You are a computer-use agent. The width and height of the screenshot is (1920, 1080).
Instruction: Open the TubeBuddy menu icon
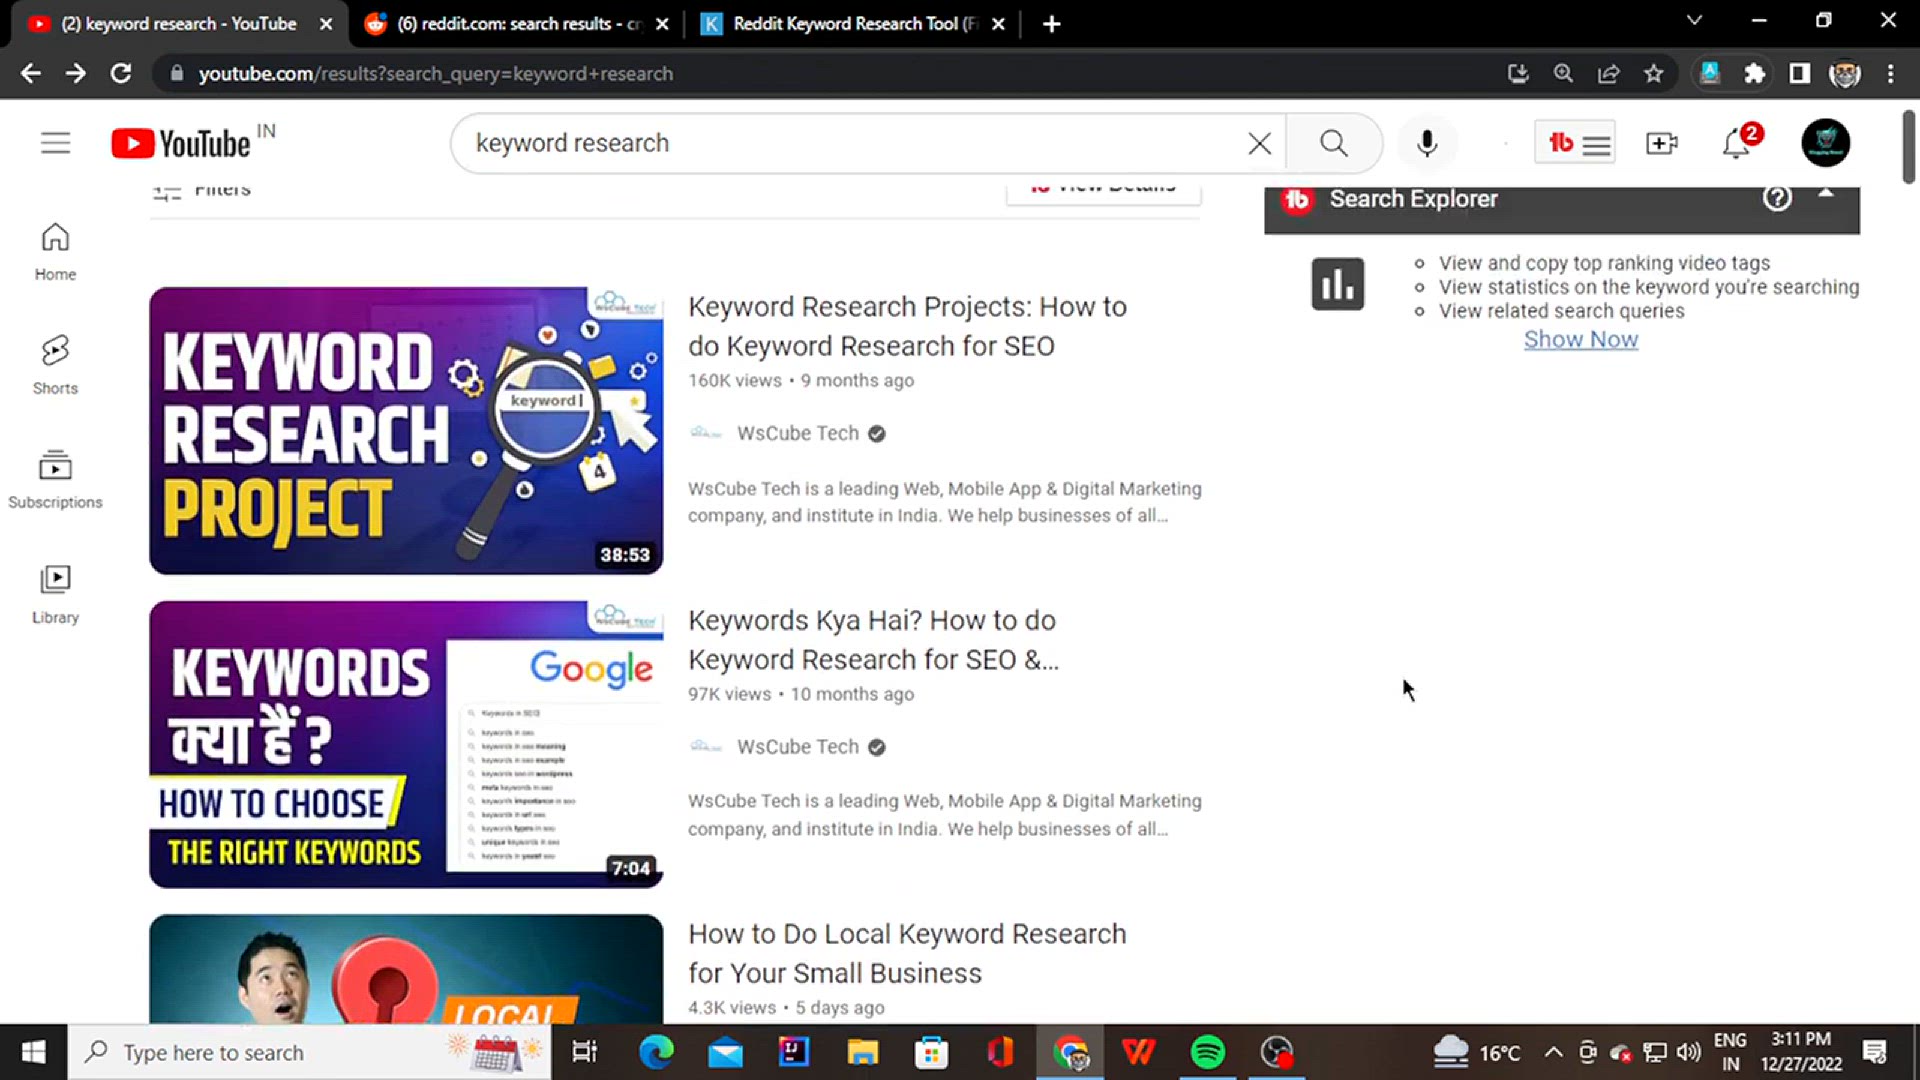pyautogui.click(x=1575, y=143)
